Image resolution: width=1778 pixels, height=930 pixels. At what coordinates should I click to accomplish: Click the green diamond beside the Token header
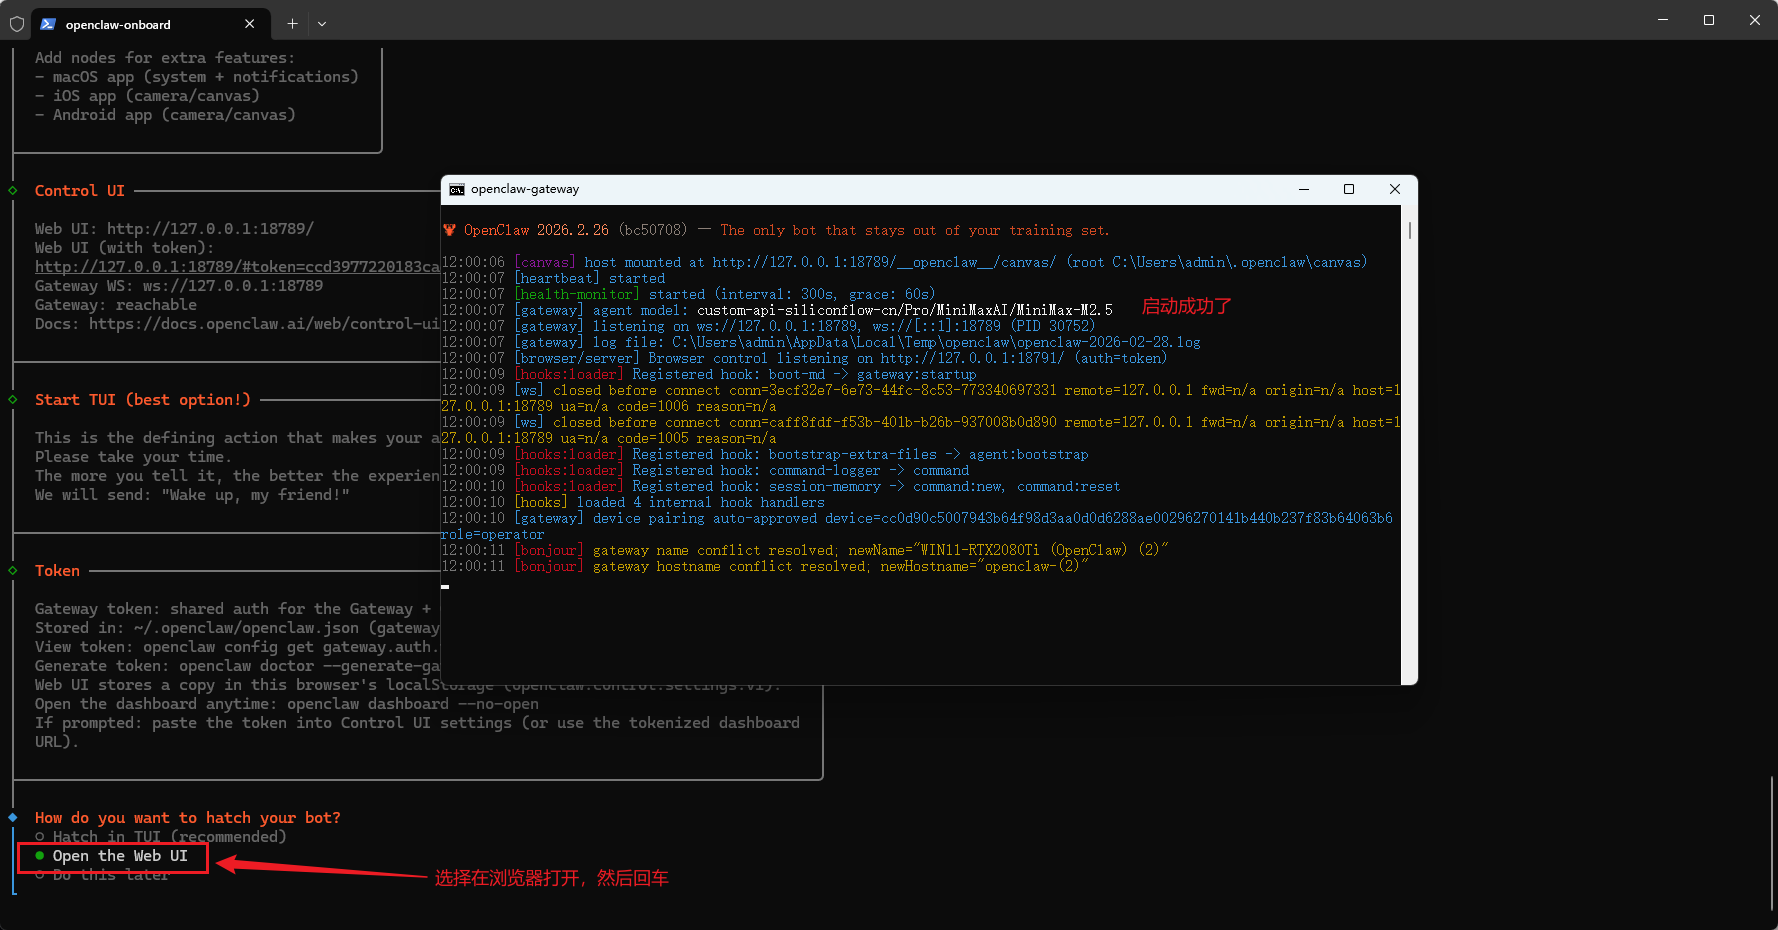[x=13, y=570]
